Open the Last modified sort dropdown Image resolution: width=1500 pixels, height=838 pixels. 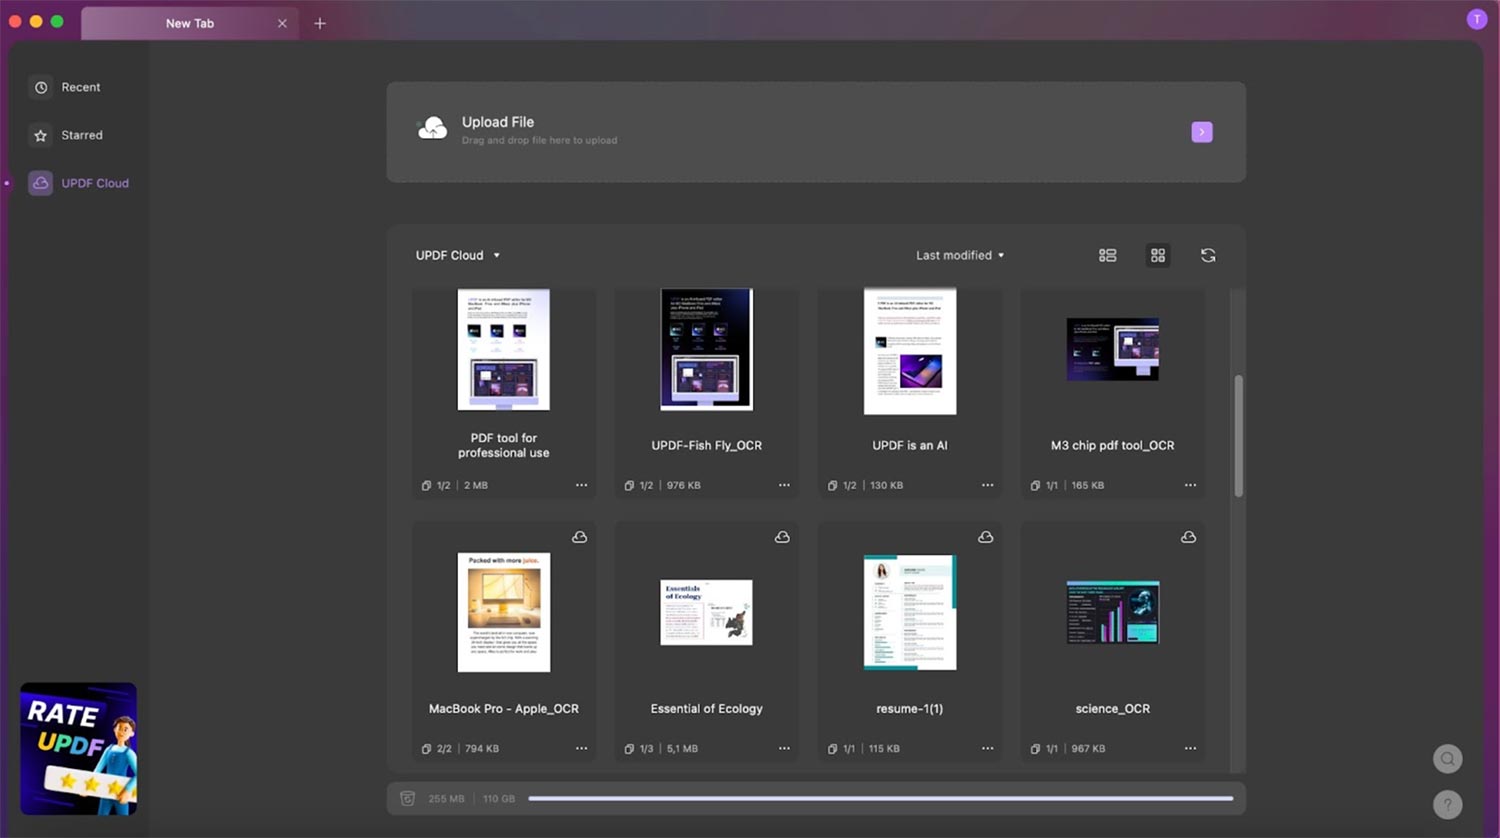960,255
